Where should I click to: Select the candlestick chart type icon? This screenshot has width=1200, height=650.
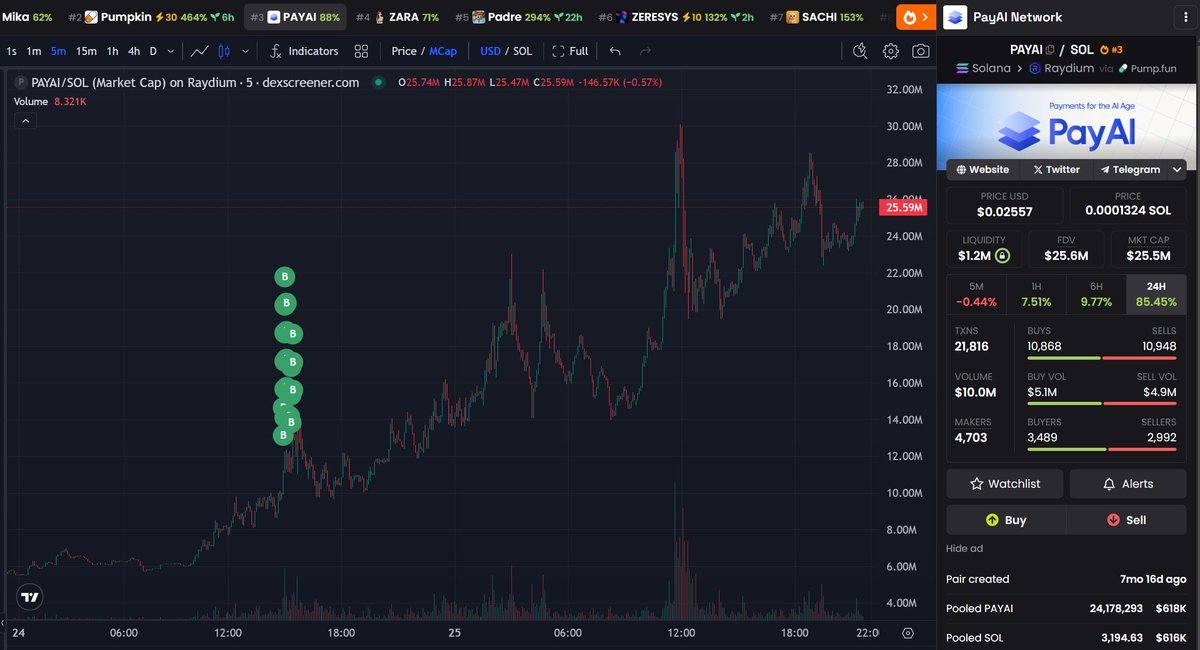click(x=225, y=51)
